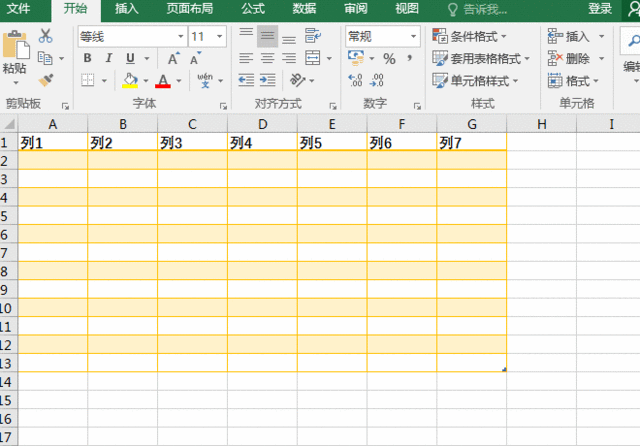
Task: Apply Percent style
Action: [389, 58]
